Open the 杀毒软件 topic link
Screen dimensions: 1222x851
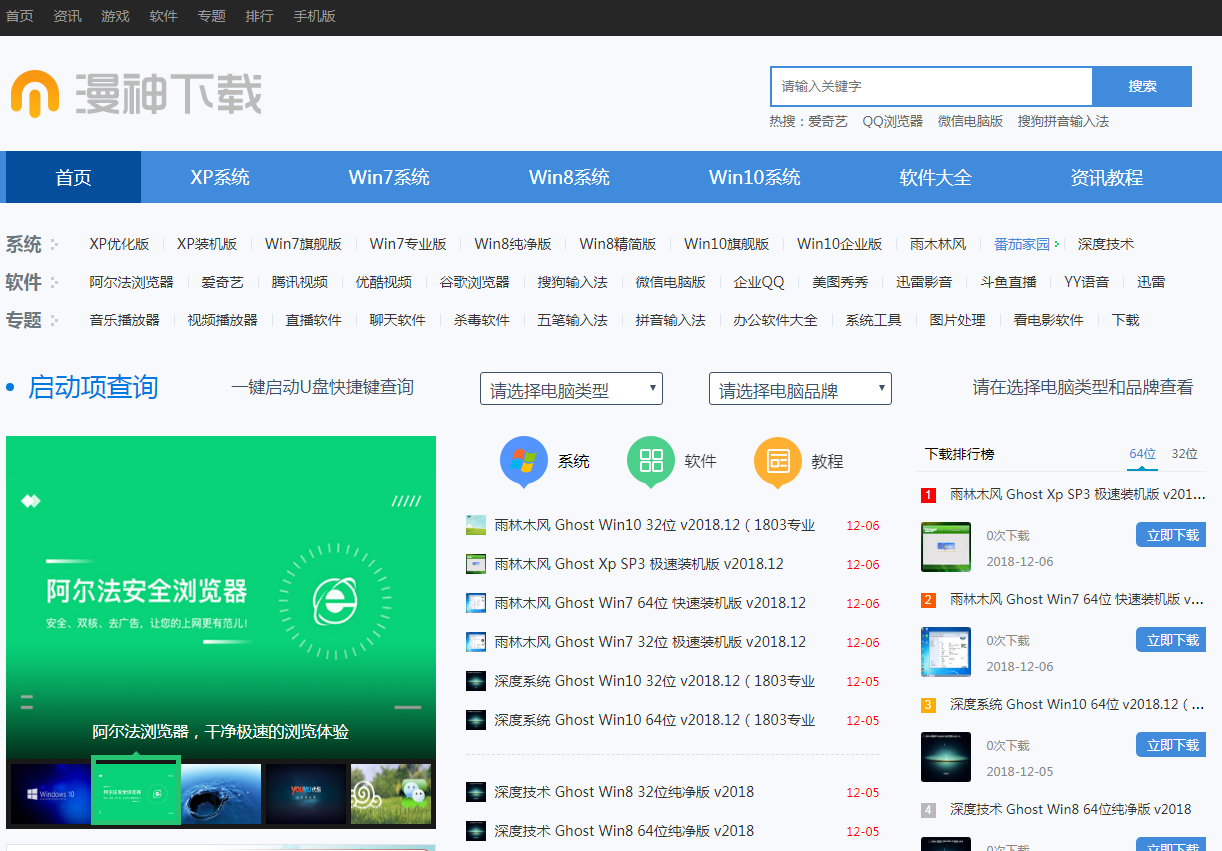pyautogui.click(x=482, y=320)
